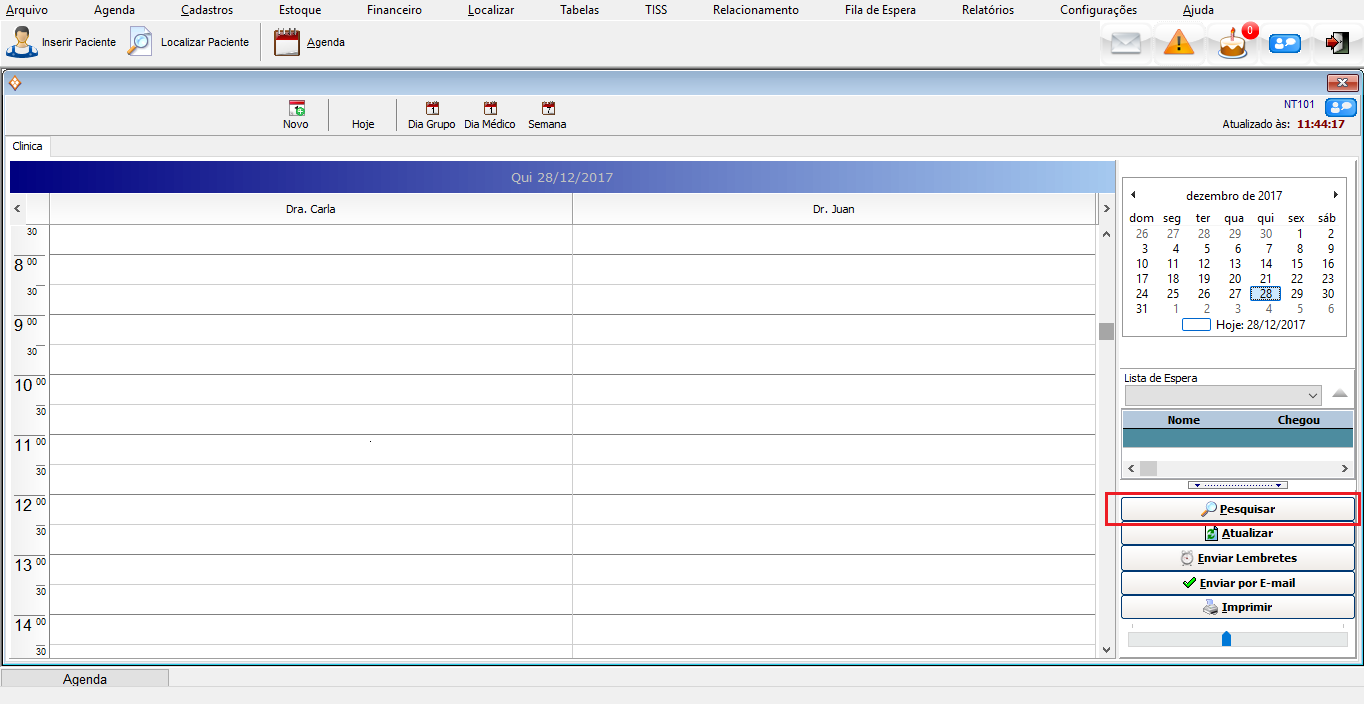Click the Novo appointment icon

coord(296,109)
